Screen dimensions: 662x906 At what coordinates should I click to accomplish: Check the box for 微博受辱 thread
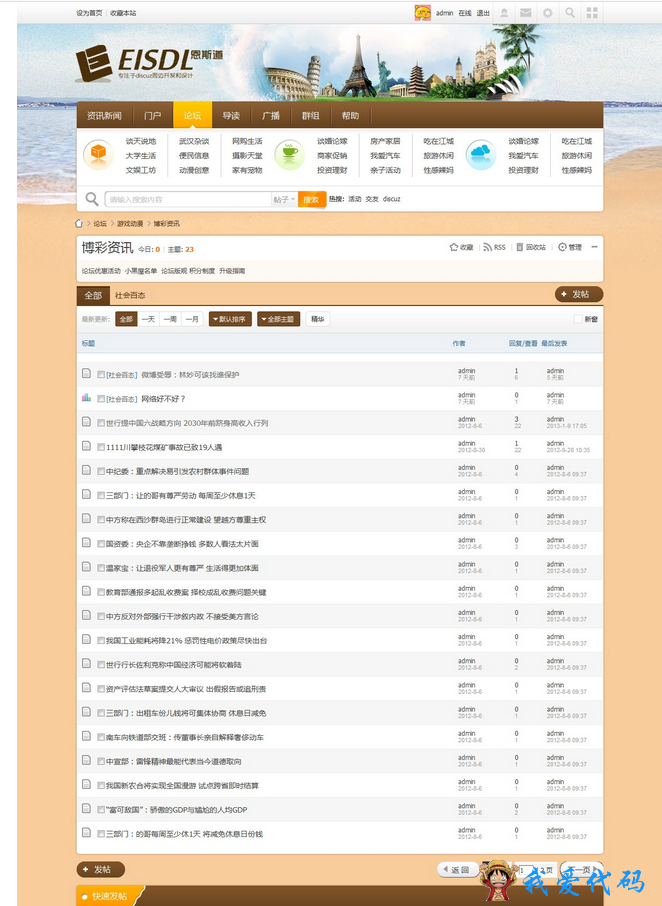(101, 374)
